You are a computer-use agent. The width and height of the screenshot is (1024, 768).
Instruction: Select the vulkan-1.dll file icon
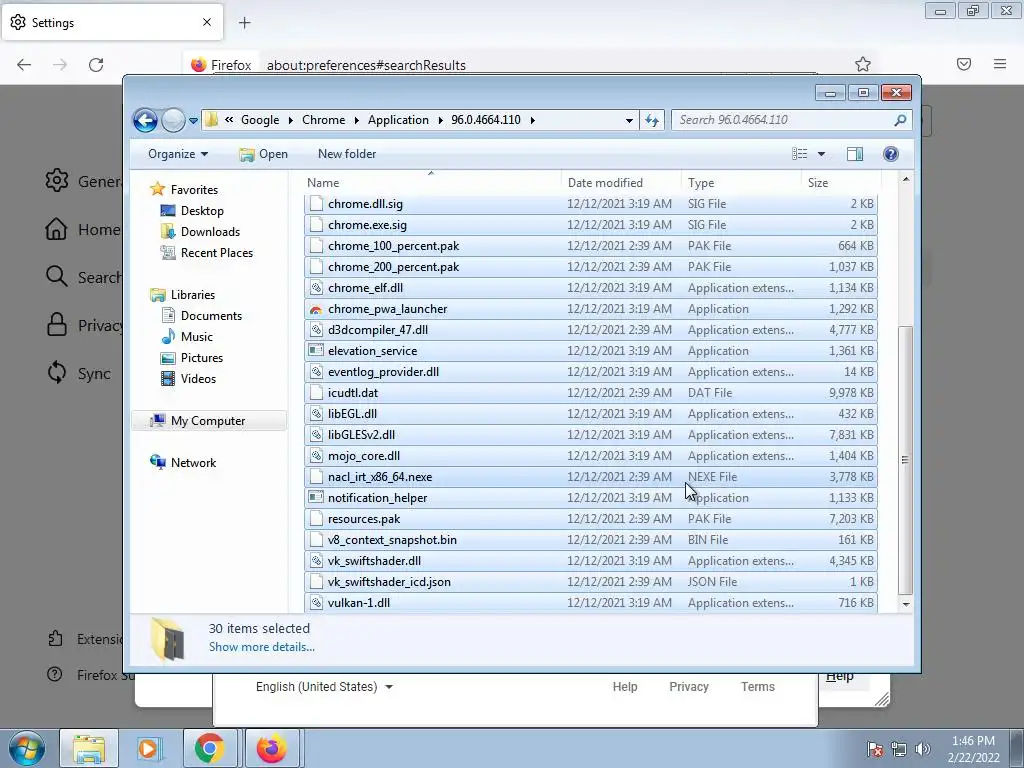[316, 603]
